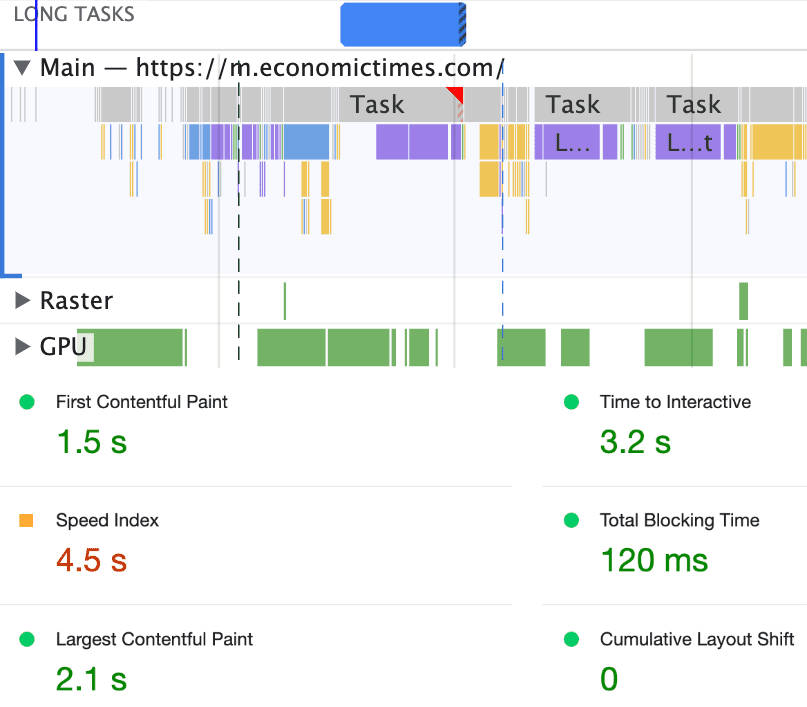Click the 2.1 s Largest Contentful Paint value
807x707 pixels.
[x=91, y=679]
